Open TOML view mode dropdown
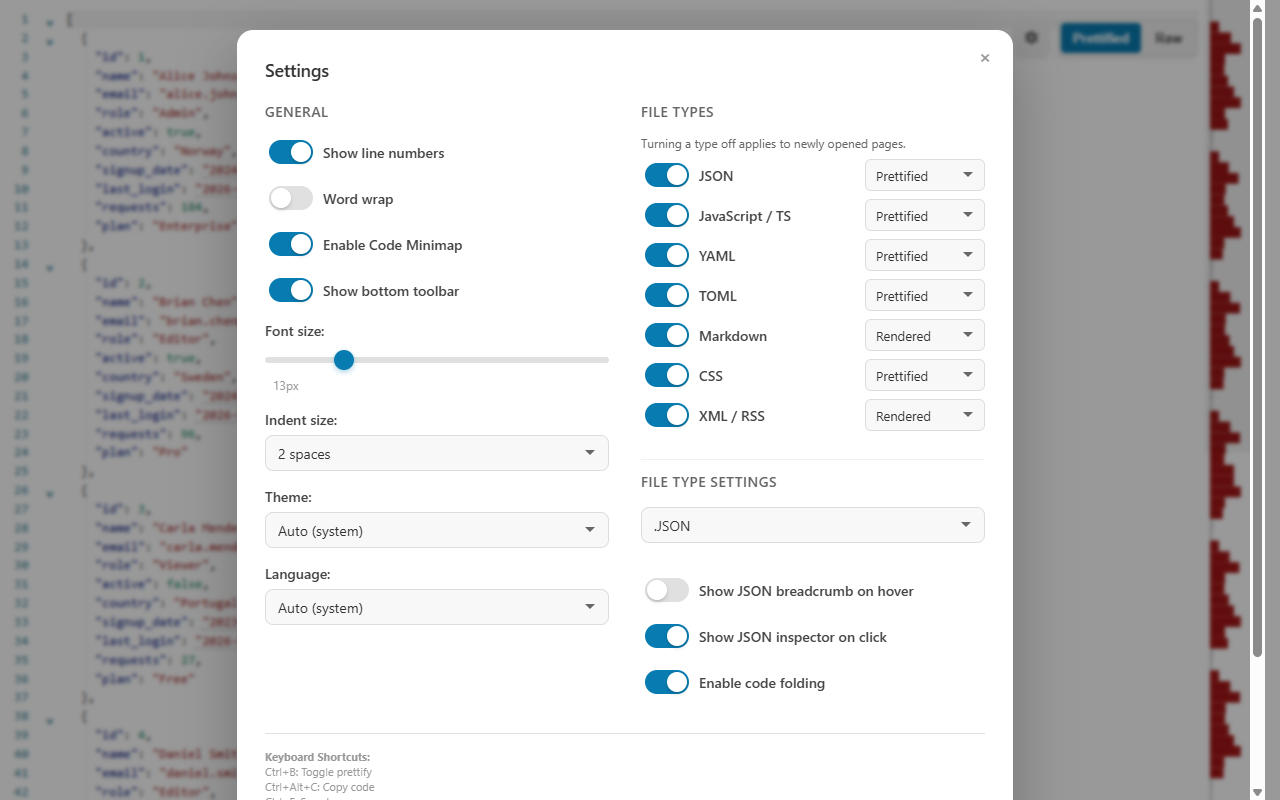The width and height of the screenshot is (1280, 800). [925, 296]
